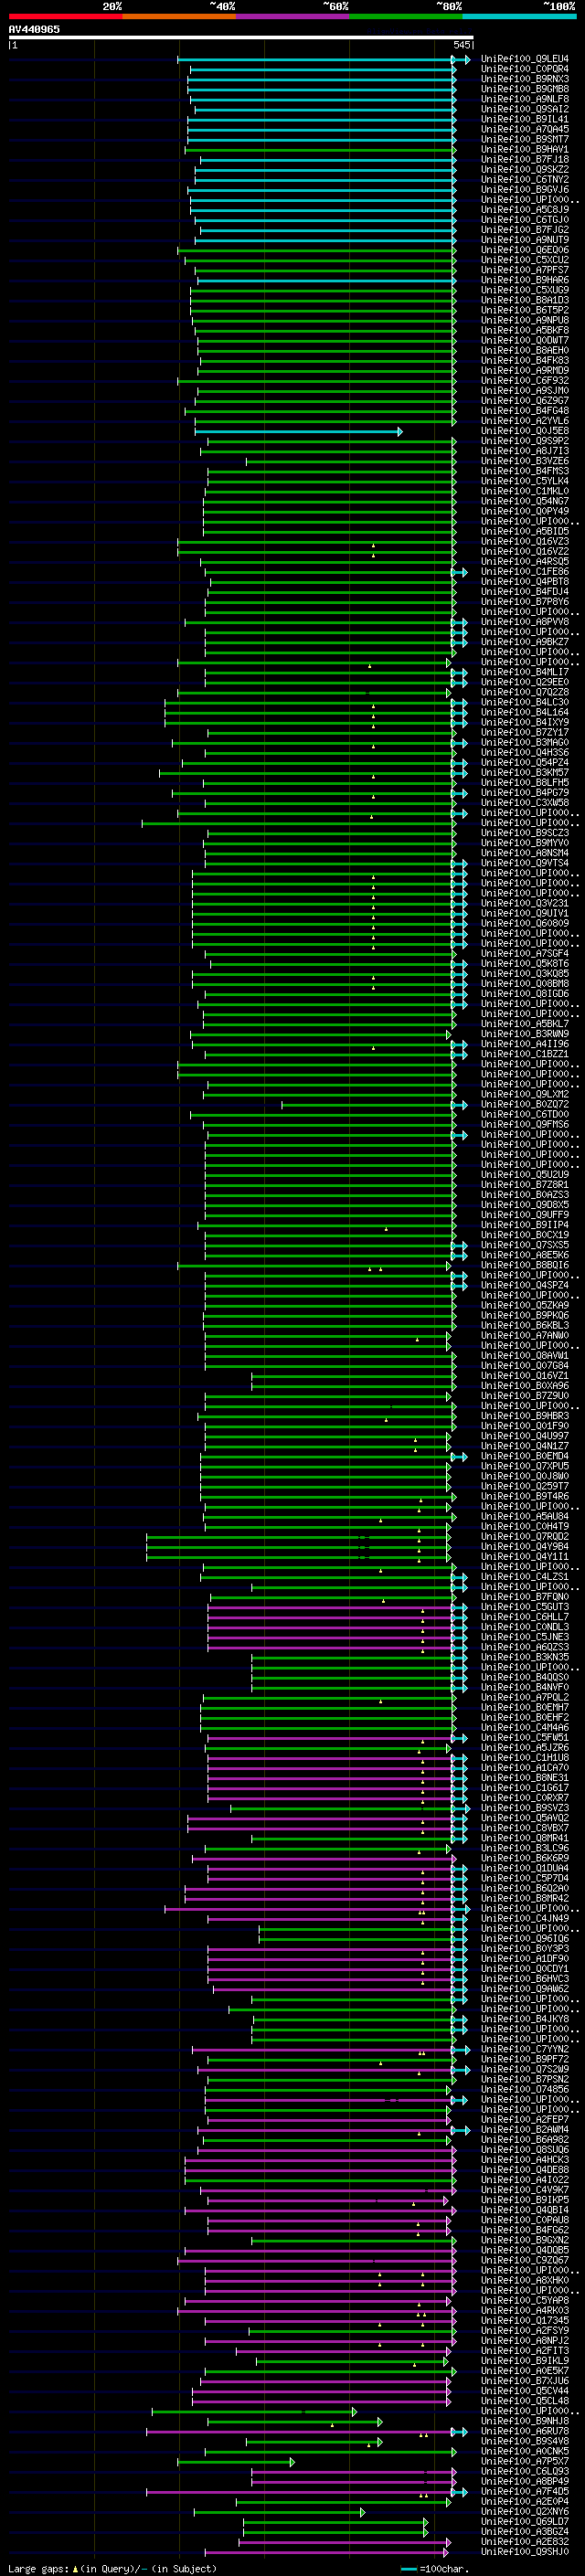Open hit UniRef100_C0PQR4
This screenshot has width=585, height=2576.
pyautogui.click(x=525, y=69)
